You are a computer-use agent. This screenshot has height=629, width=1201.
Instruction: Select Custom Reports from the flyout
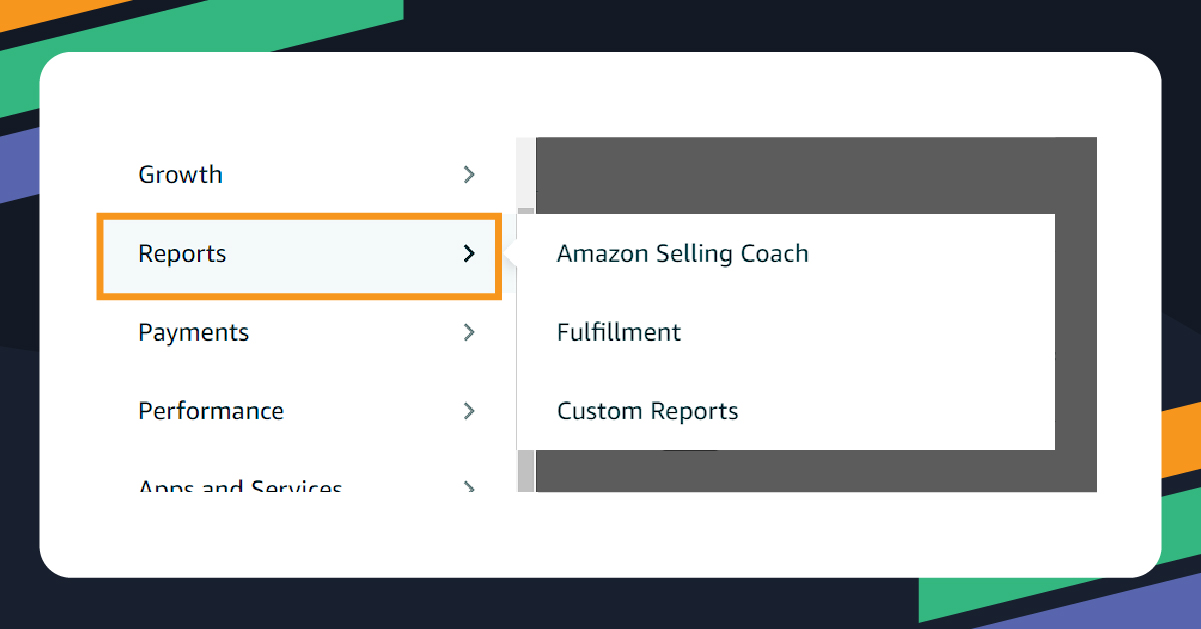coord(647,410)
